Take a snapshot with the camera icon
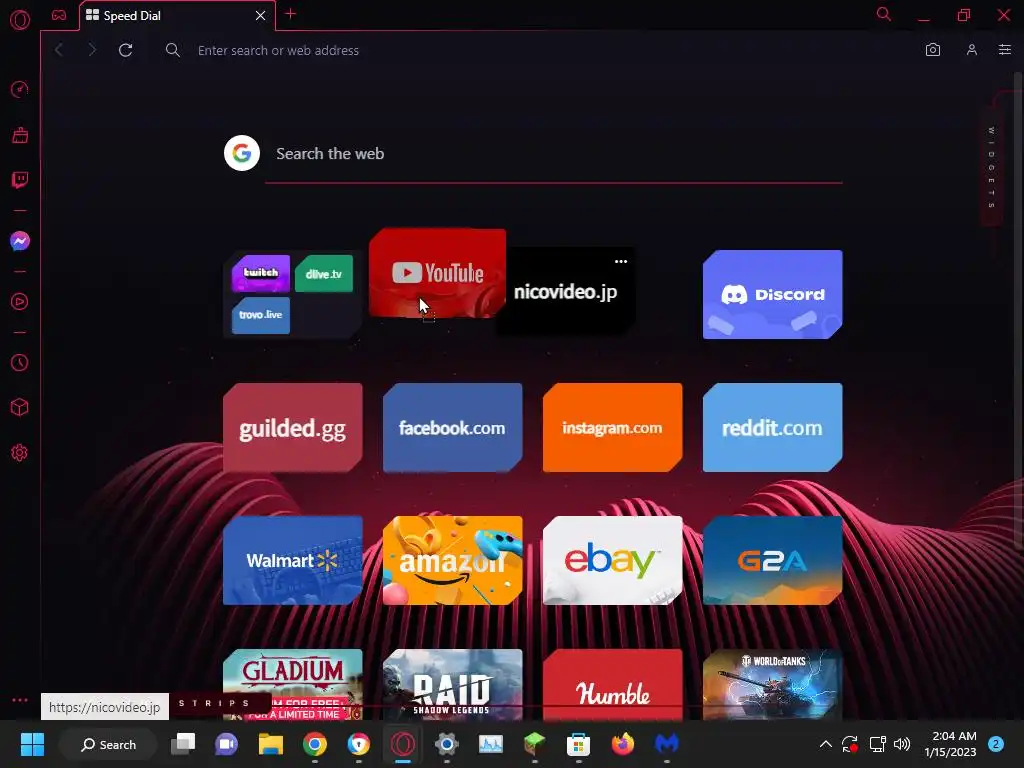Image resolution: width=1024 pixels, height=768 pixels. (933, 50)
